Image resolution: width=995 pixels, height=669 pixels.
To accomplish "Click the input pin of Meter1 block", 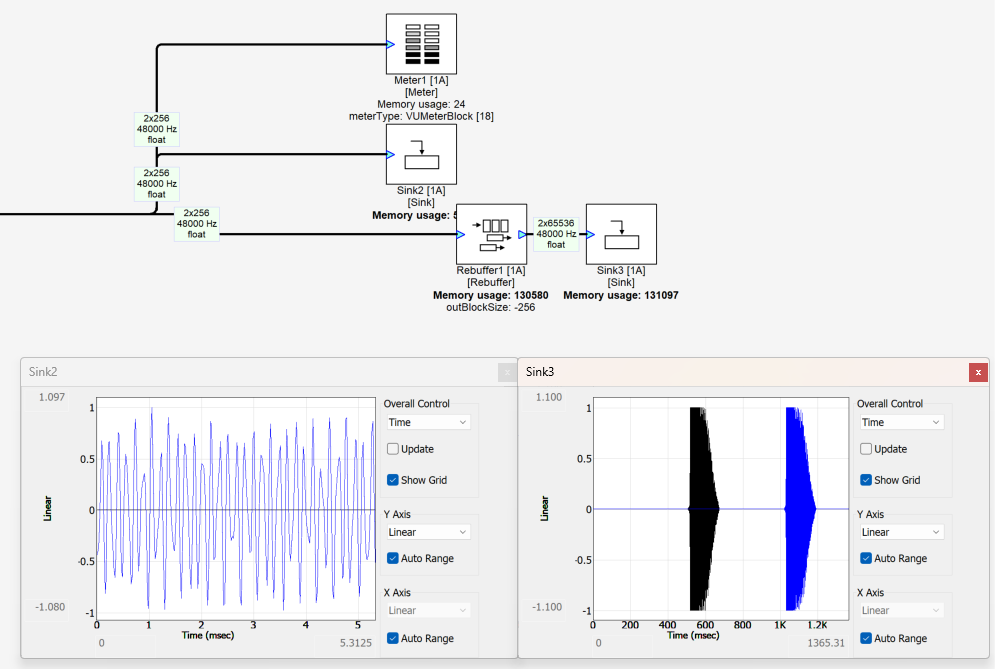I will (x=391, y=43).
